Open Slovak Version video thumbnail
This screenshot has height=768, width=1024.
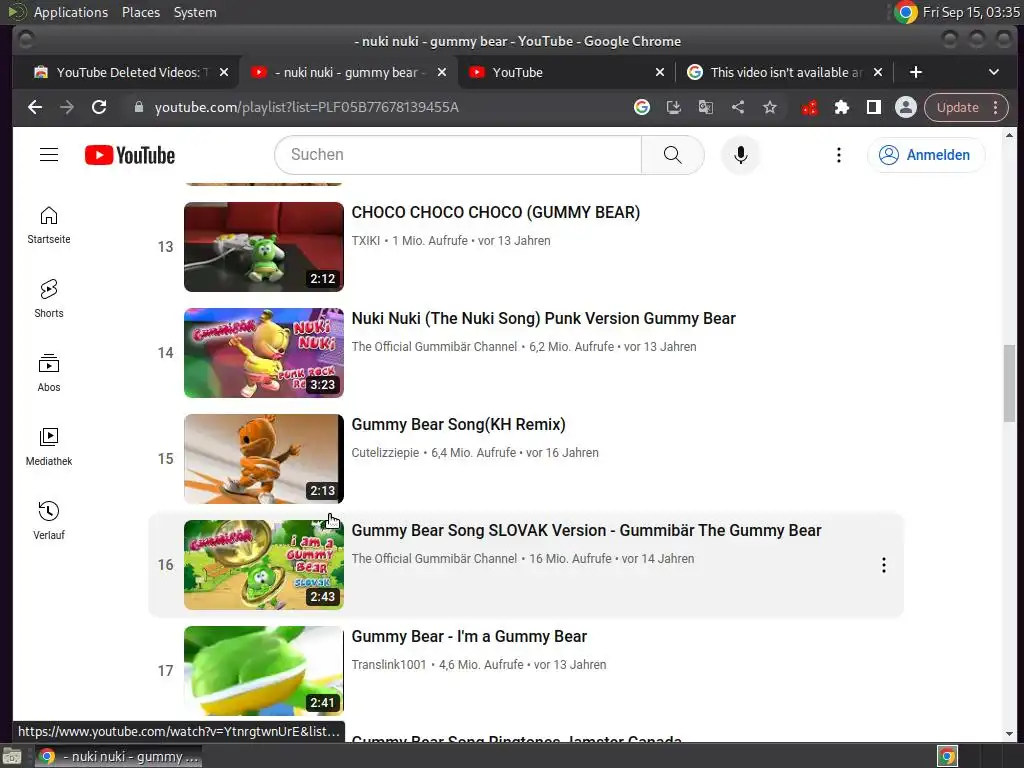tap(264, 565)
